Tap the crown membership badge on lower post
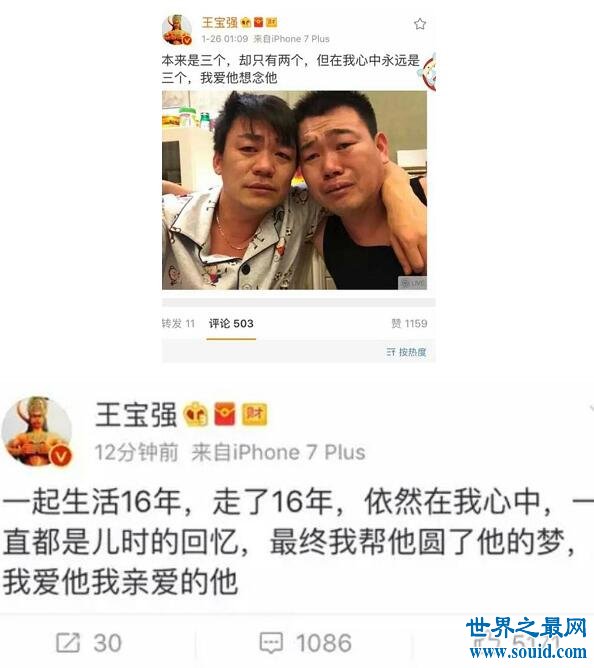The image size is (594, 668). [x=196, y=415]
